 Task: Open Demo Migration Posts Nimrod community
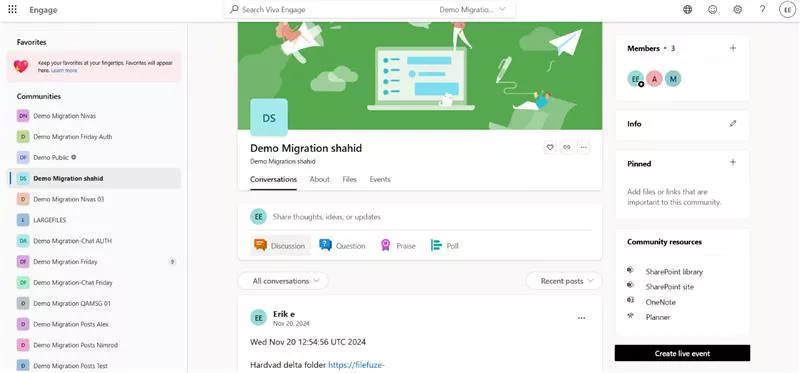coord(94,345)
